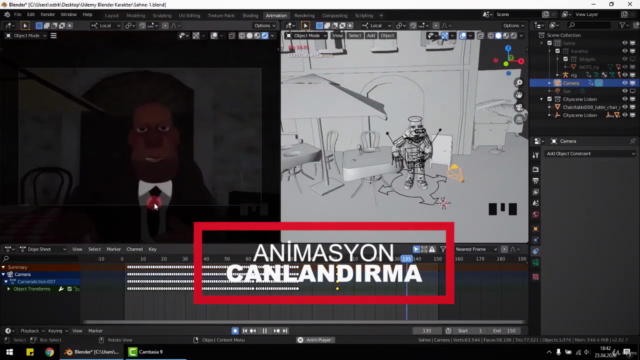The width and height of the screenshot is (640, 360).
Task: Toggle visibility eye of Sun in outliner
Action: tap(624, 91)
